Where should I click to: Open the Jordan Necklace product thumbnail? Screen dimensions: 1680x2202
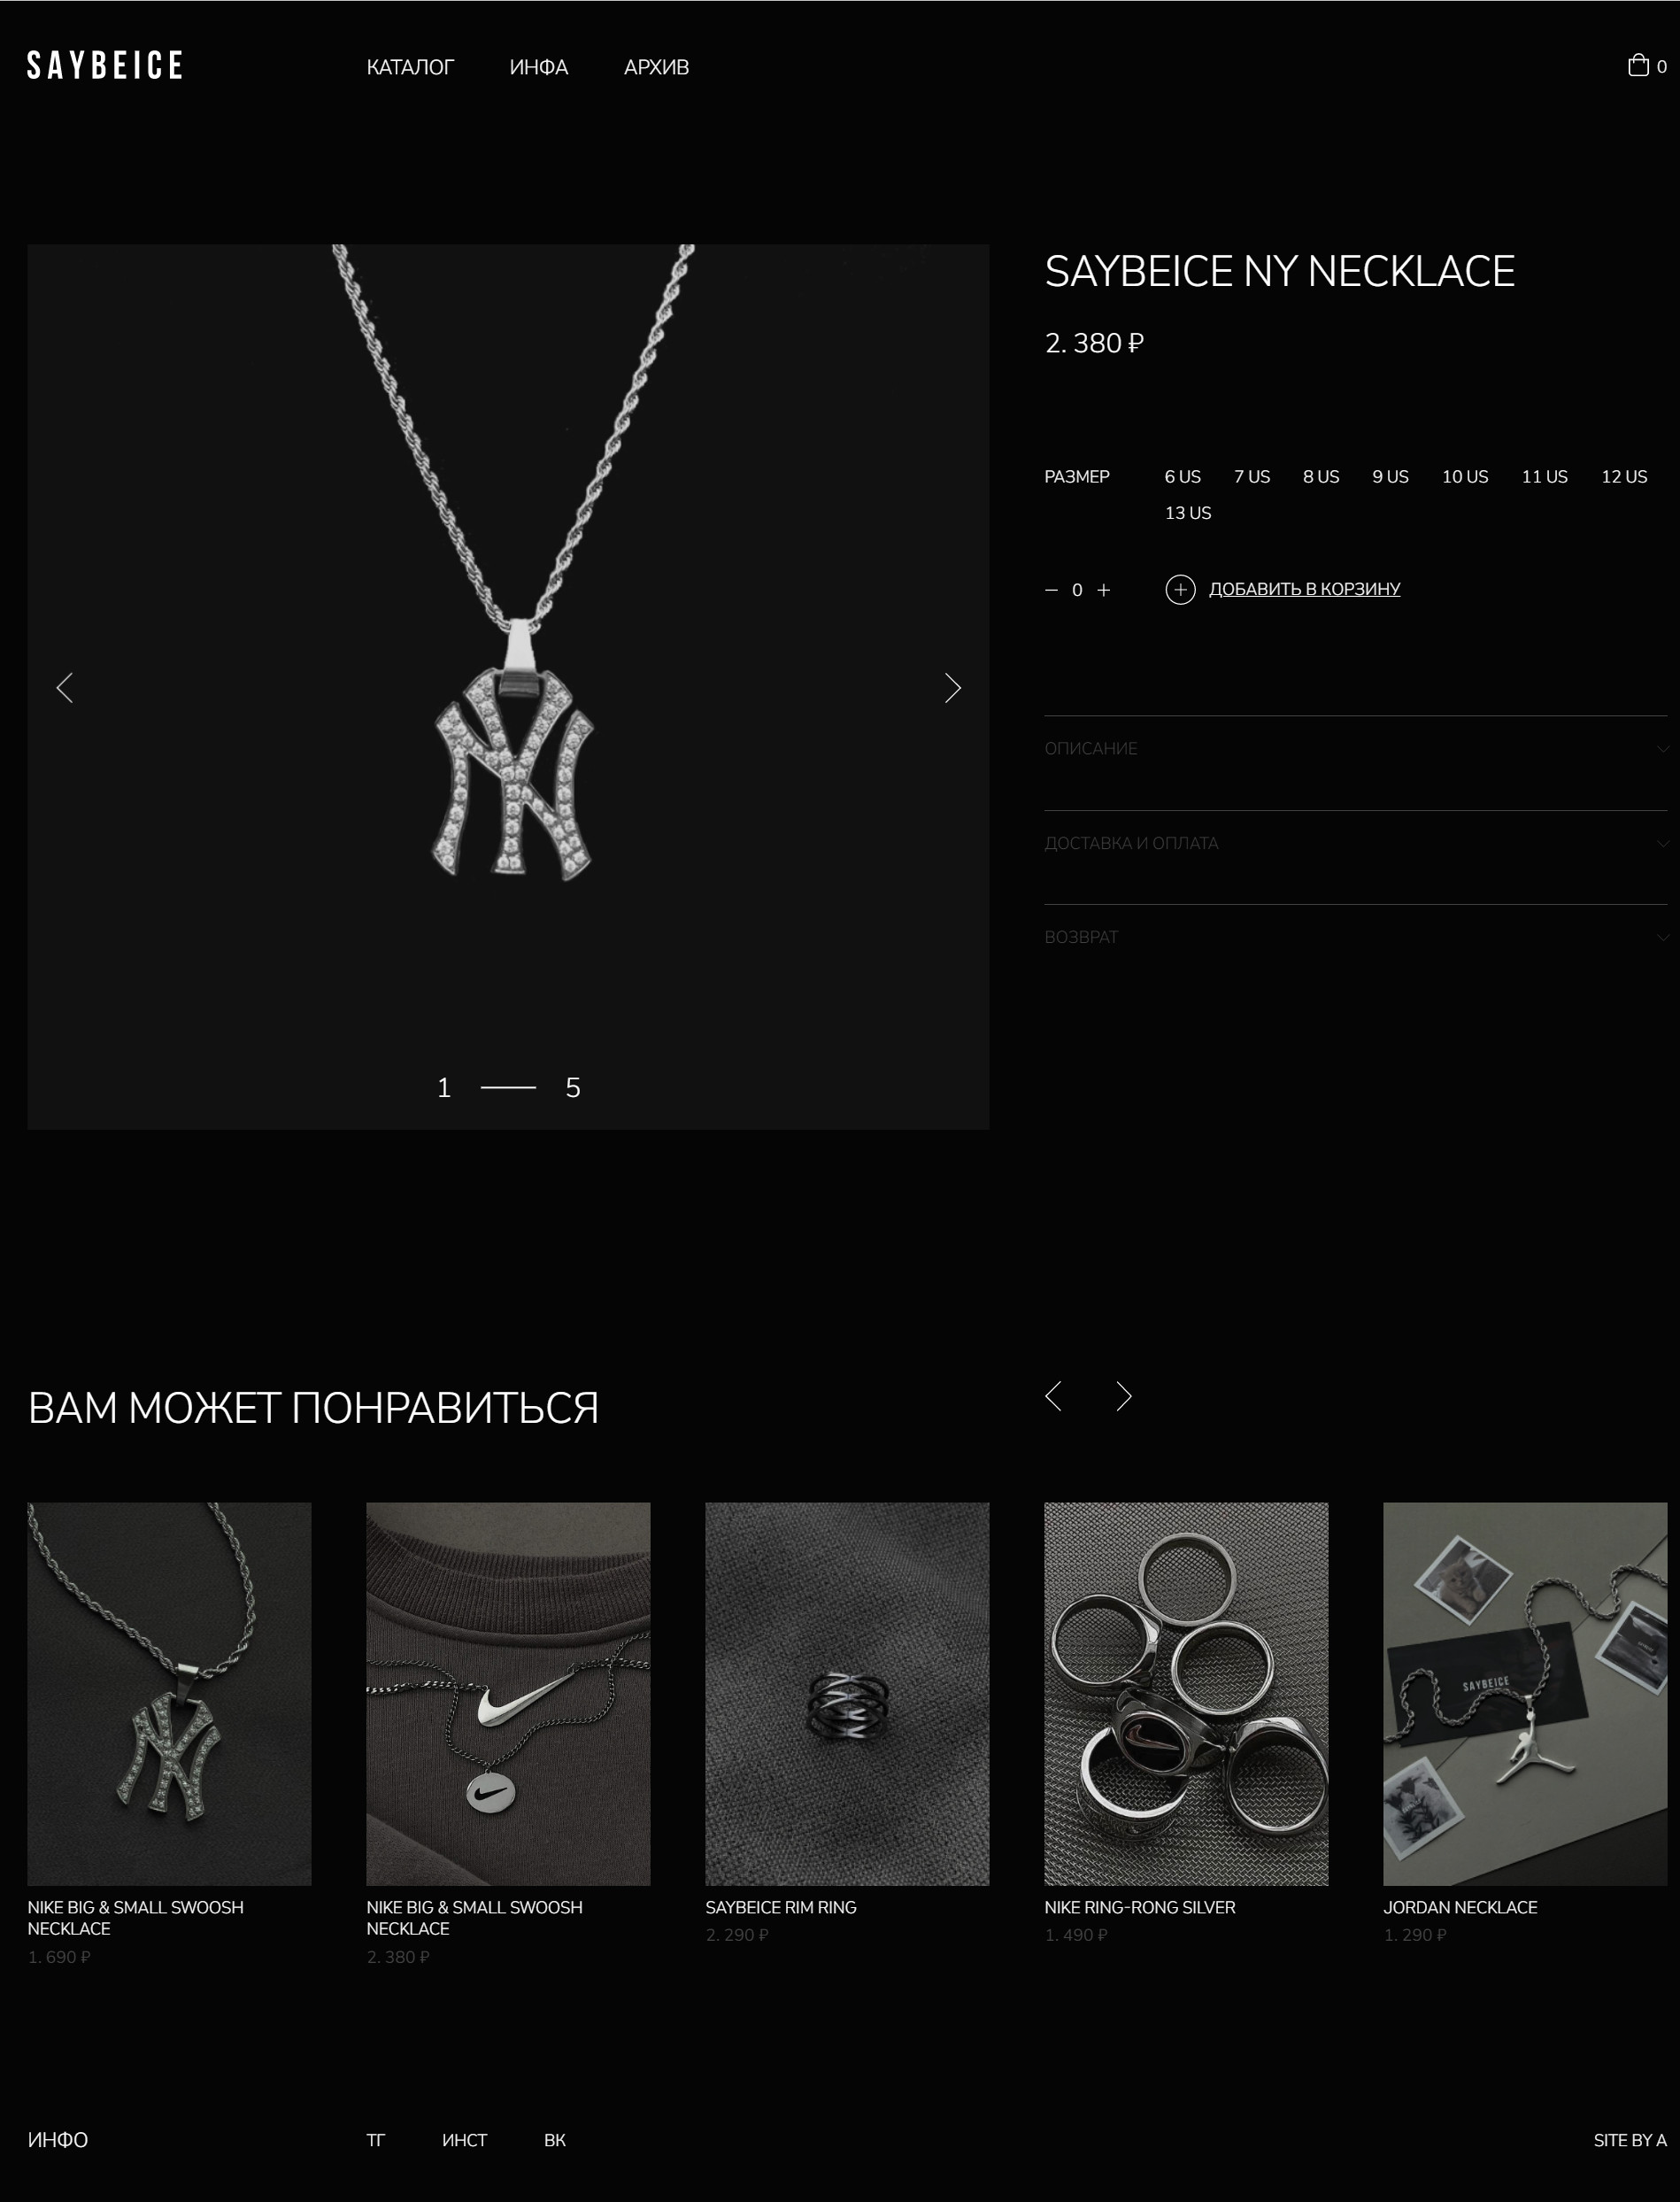(x=1525, y=1693)
